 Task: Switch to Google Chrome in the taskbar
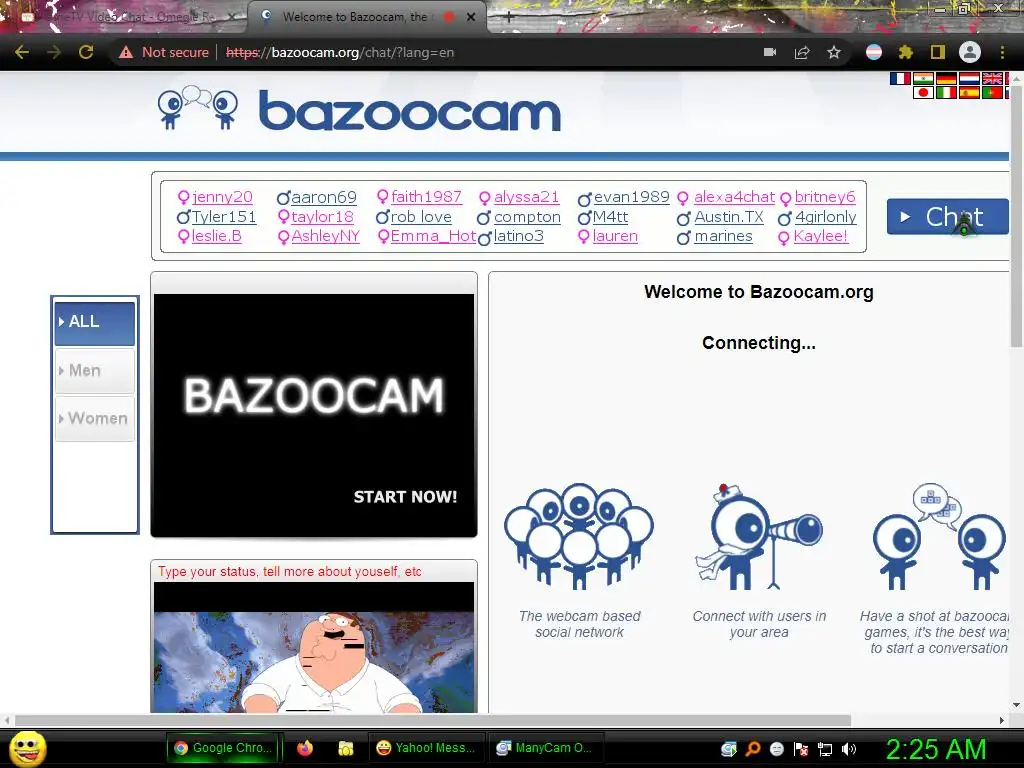pyautogui.click(x=223, y=748)
